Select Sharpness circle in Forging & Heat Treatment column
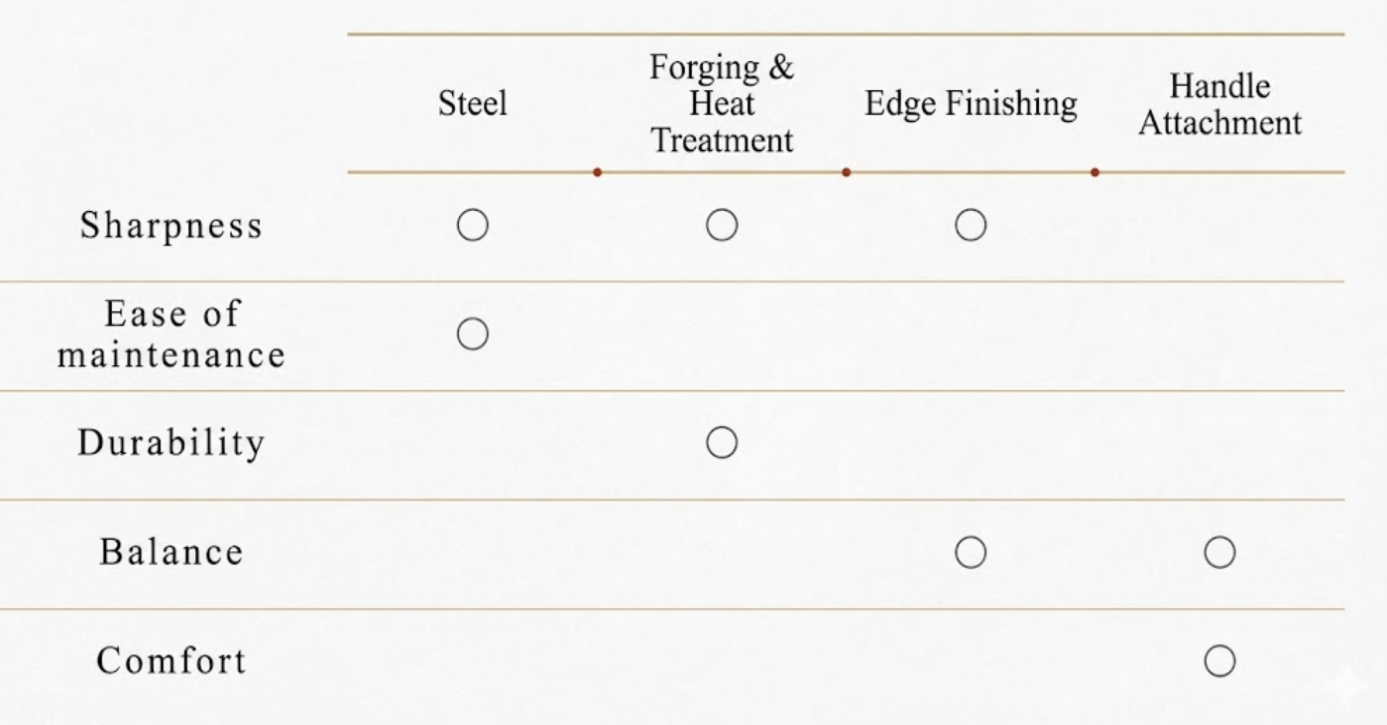Screen dimensions: 1387x725 pyautogui.click(x=721, y=227)
